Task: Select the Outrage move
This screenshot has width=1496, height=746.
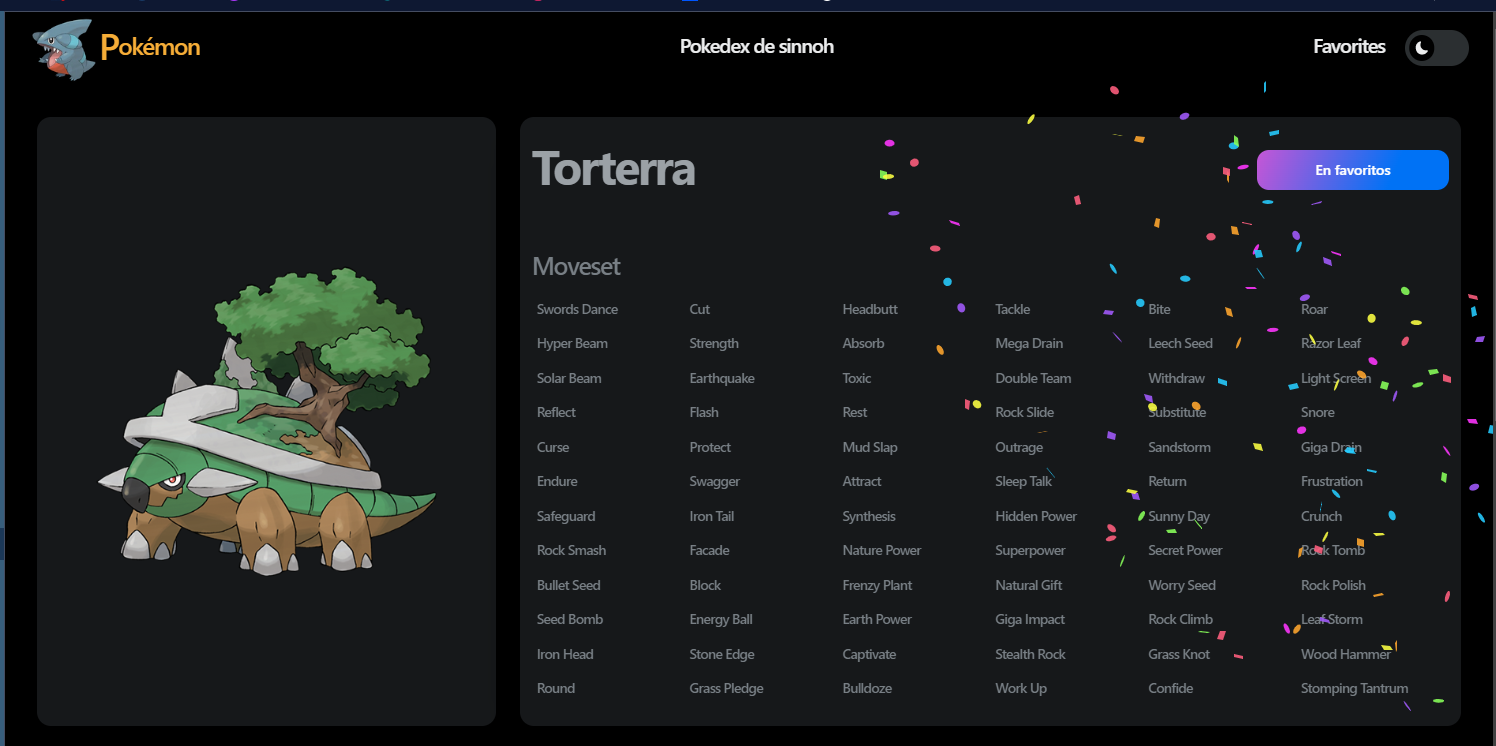Action: tap(1019, 447)
